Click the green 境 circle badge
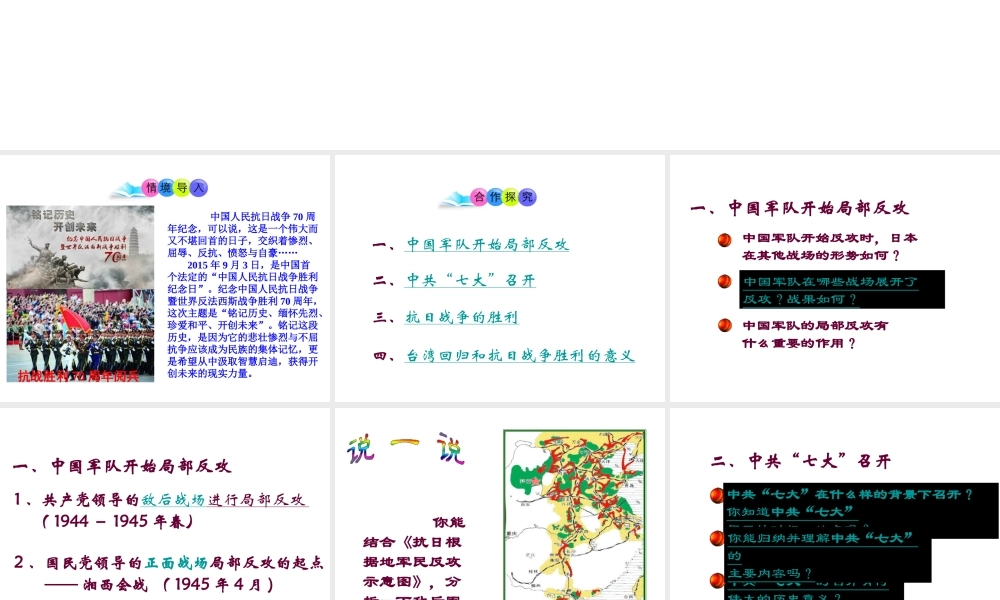 (x=166, y=187)
